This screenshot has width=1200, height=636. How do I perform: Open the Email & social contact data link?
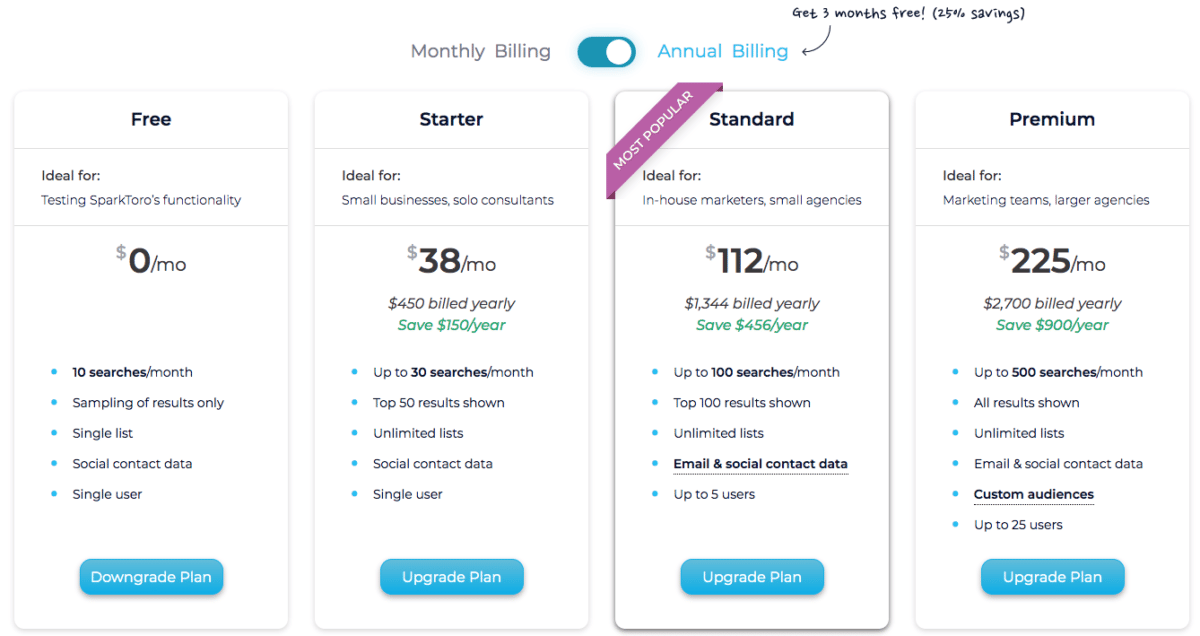point(760,463)
